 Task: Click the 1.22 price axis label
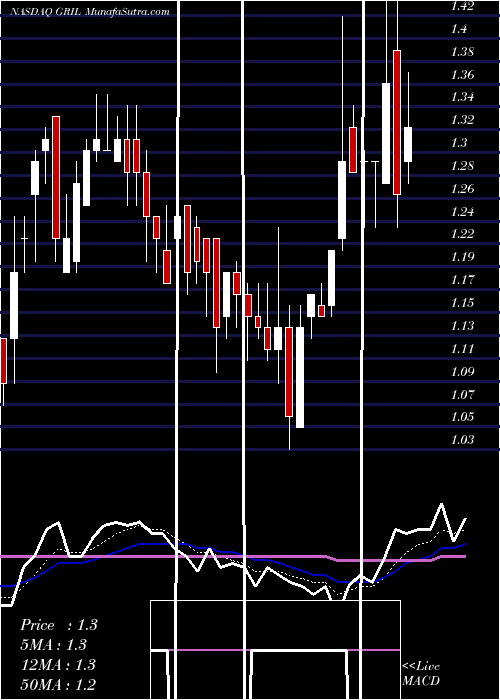click(x=462, y=234)
